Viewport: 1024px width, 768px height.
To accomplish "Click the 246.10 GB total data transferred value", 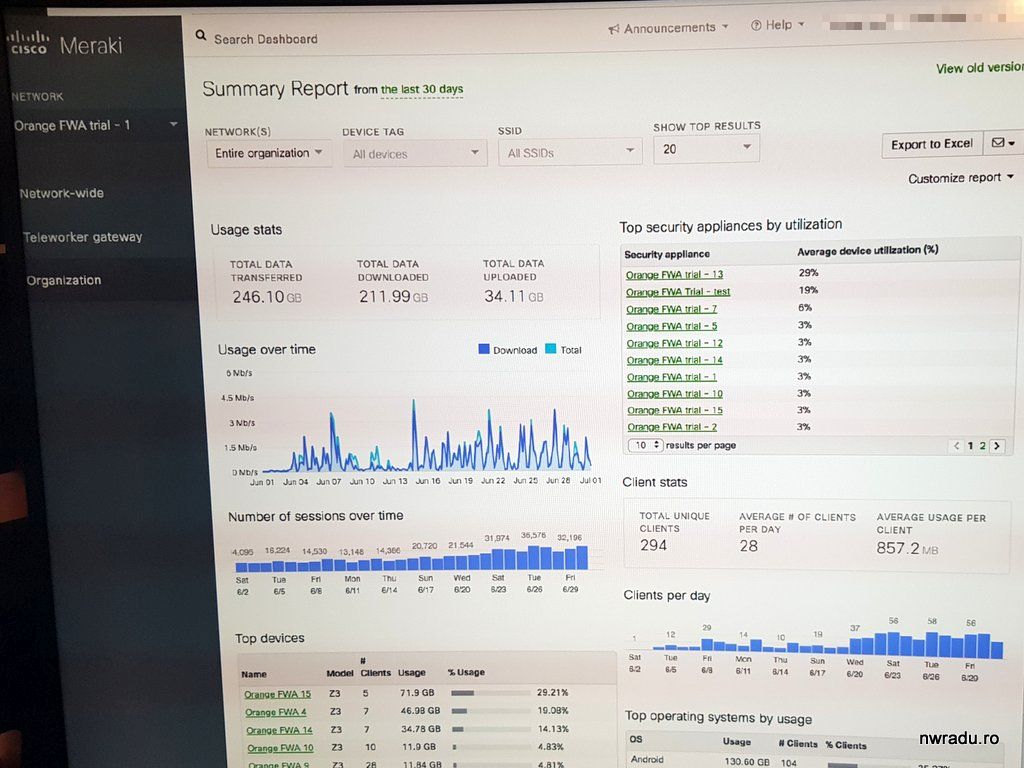I will click(x=267, y=297).
